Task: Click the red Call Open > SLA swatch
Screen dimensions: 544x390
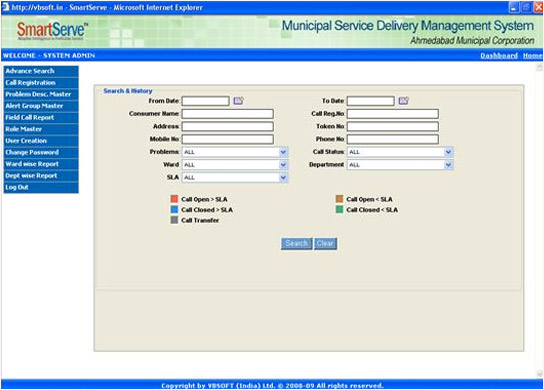Action: click(x=174, y=199)
